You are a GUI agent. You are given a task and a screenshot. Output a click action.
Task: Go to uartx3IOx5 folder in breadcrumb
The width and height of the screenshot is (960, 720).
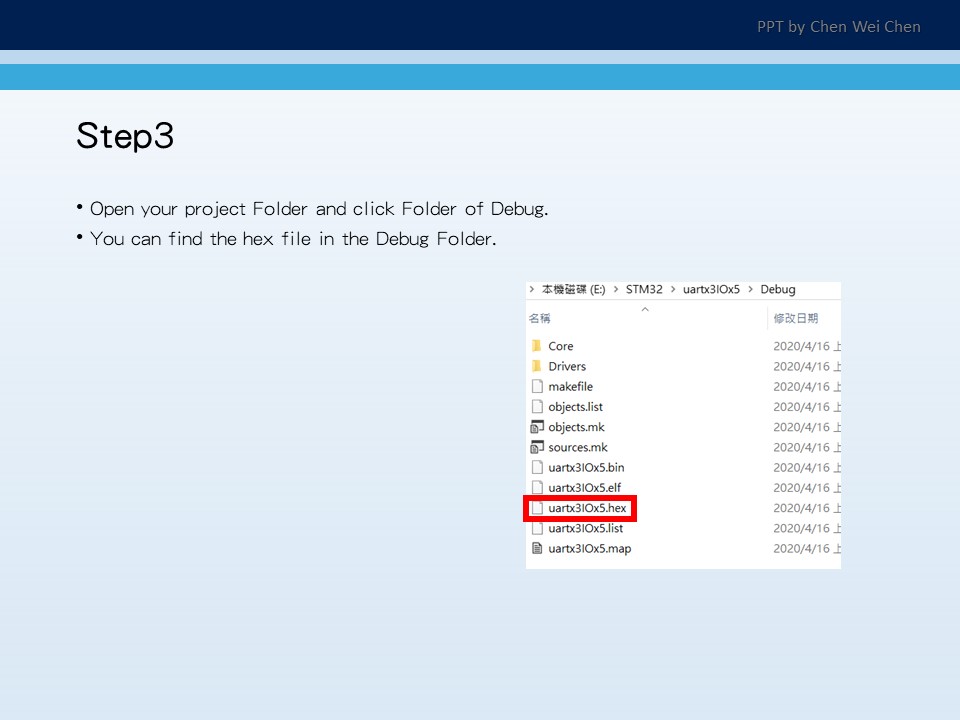[x=711, y=289]
